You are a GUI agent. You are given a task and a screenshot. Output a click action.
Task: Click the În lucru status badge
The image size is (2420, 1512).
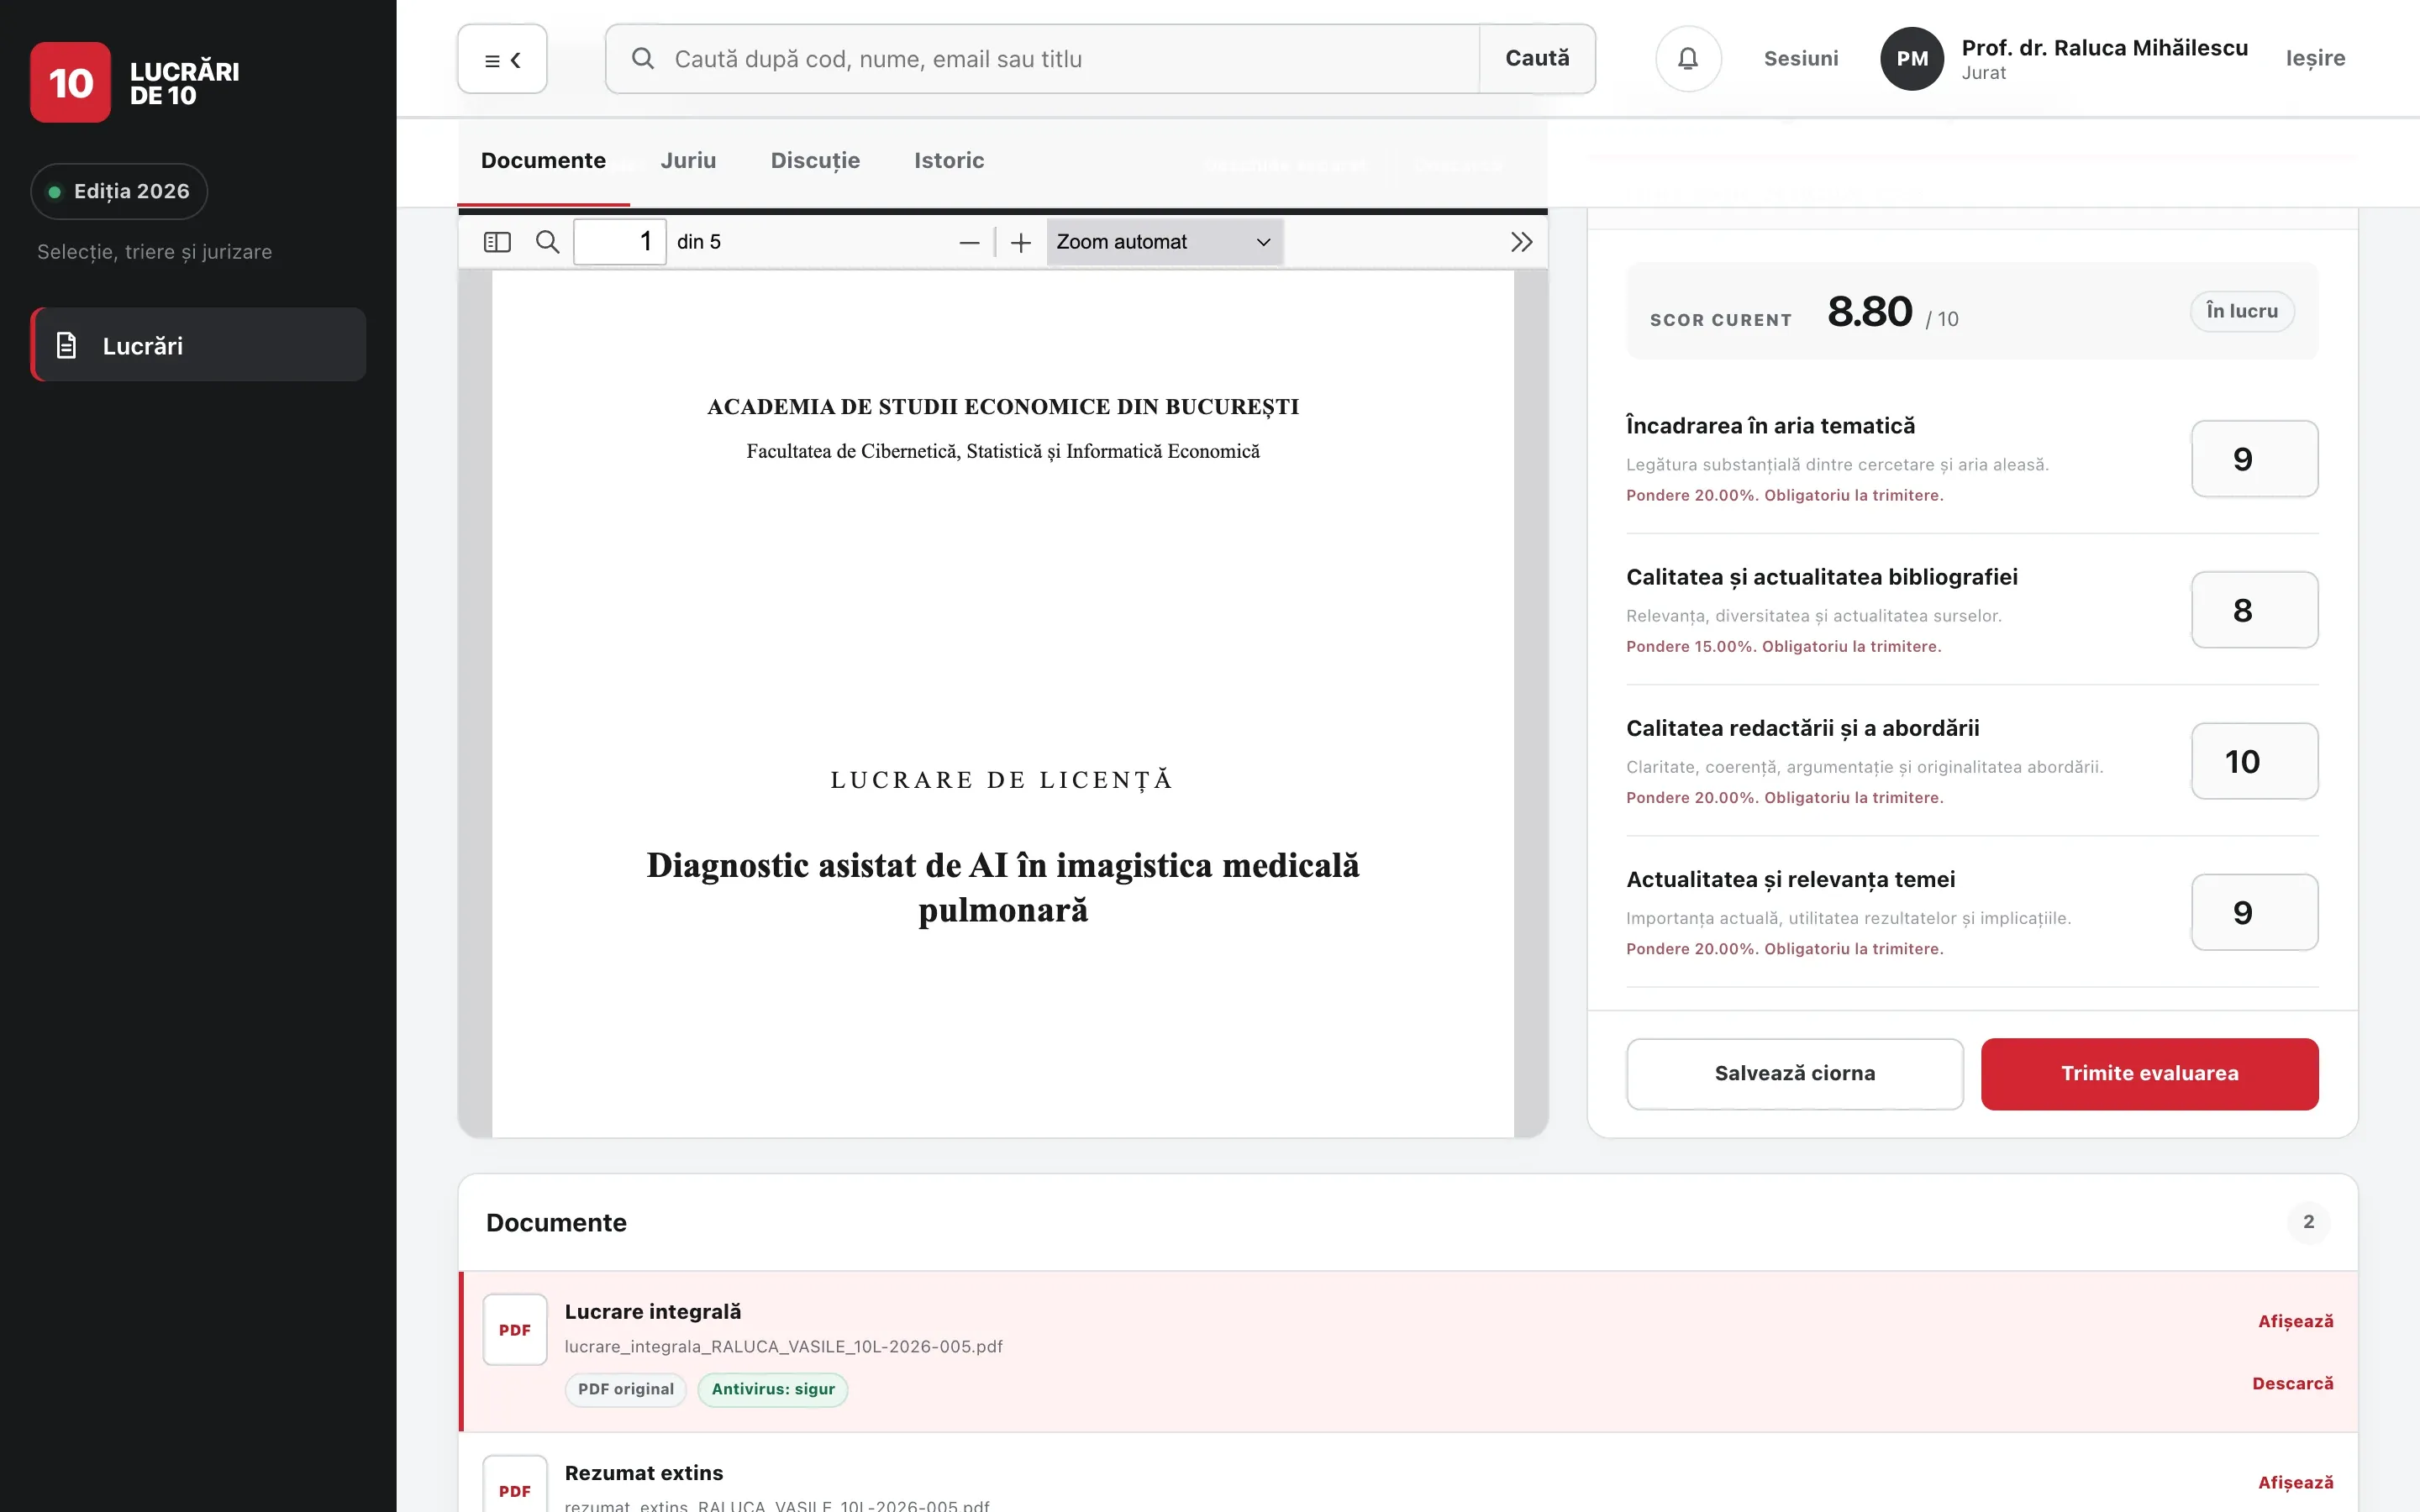tap(2241, 311)
